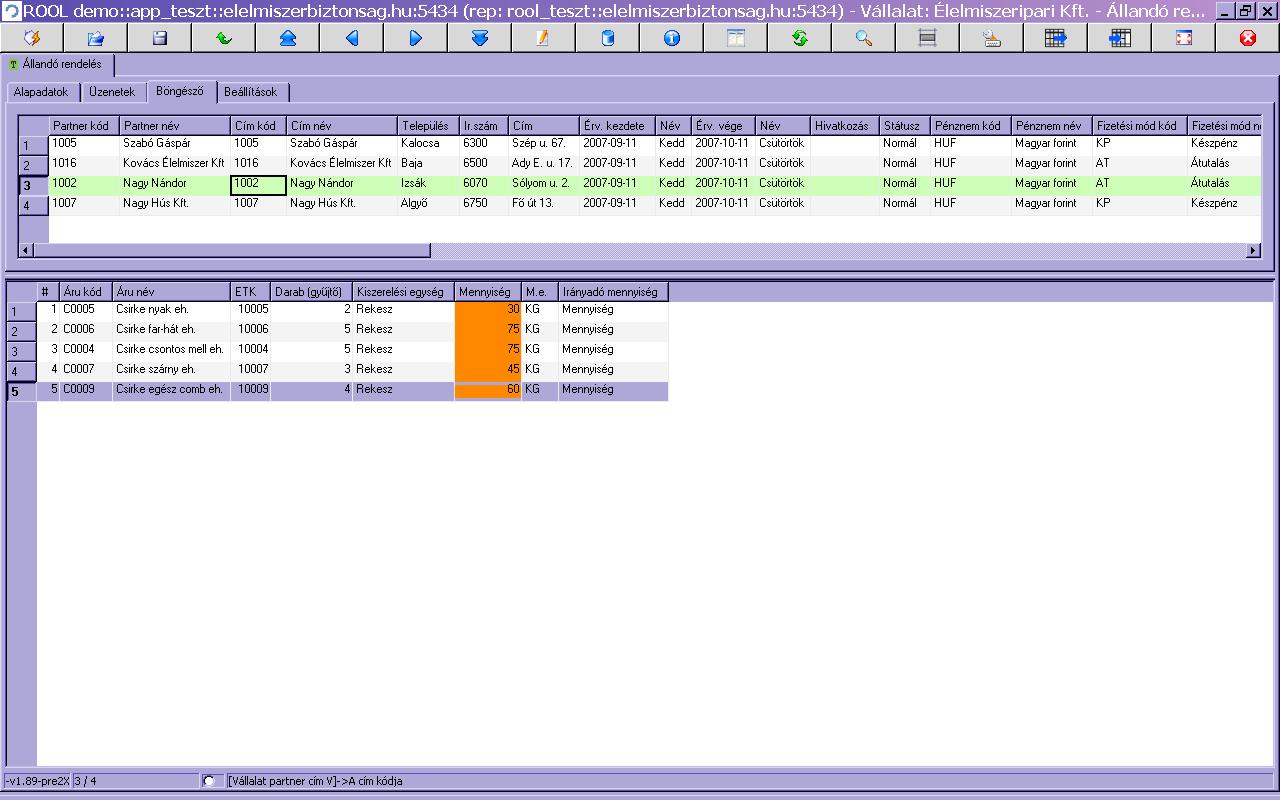
Task: Open the Beállítások tab
Action: click(x=251, y=92)
